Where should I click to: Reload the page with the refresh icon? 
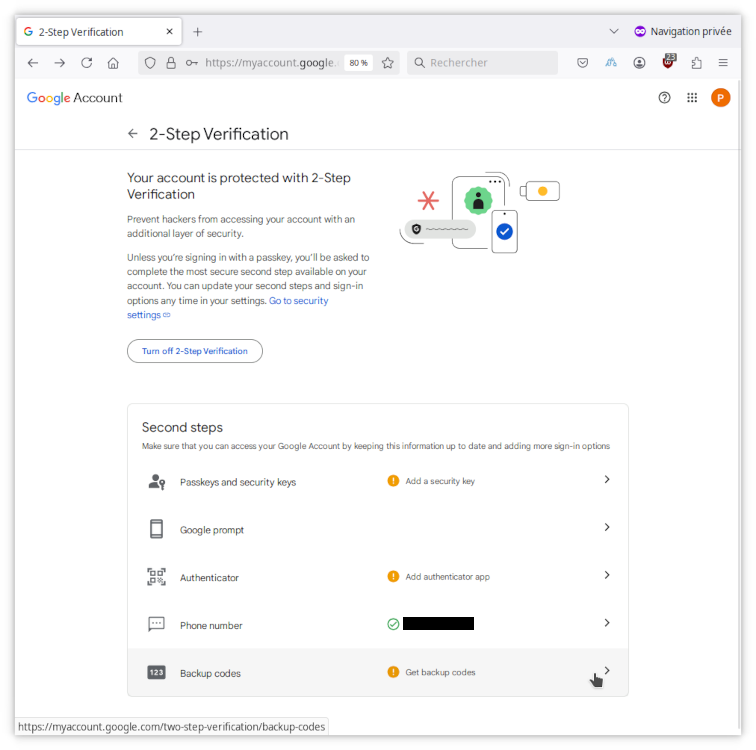coord(87,63)
